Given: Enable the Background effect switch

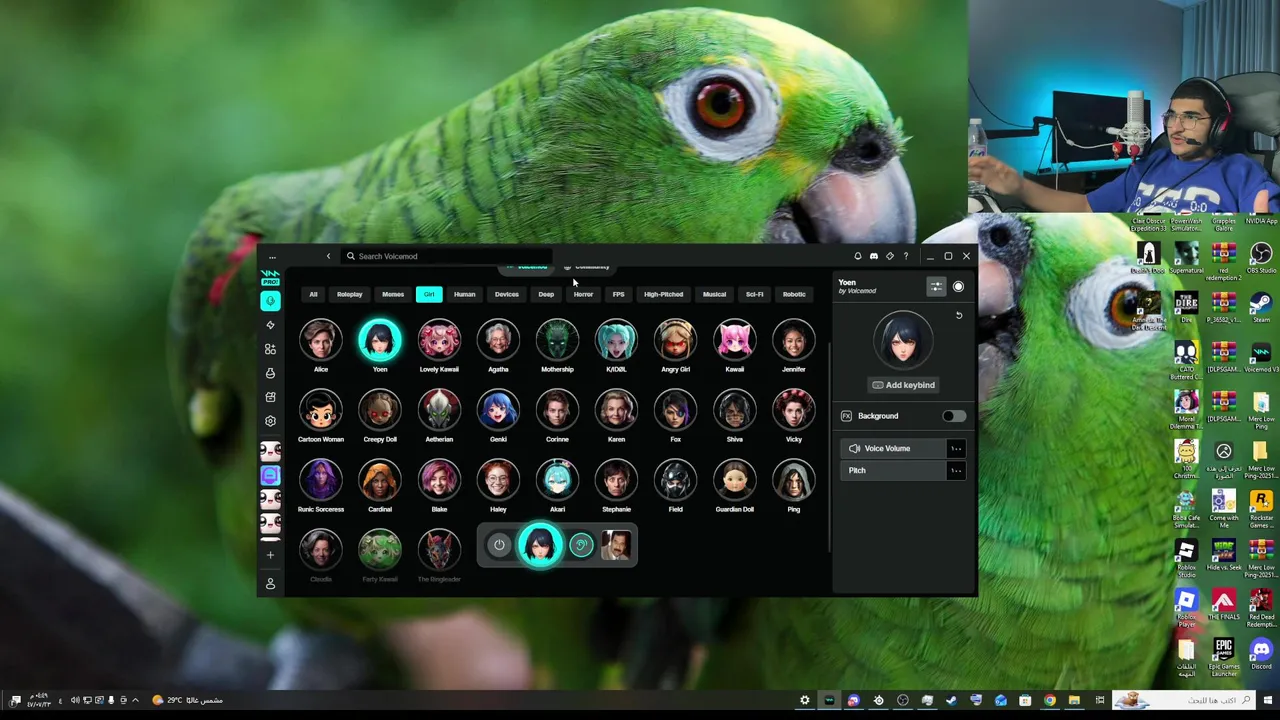Looking at the screenshot, I should [x=954, y=416].
